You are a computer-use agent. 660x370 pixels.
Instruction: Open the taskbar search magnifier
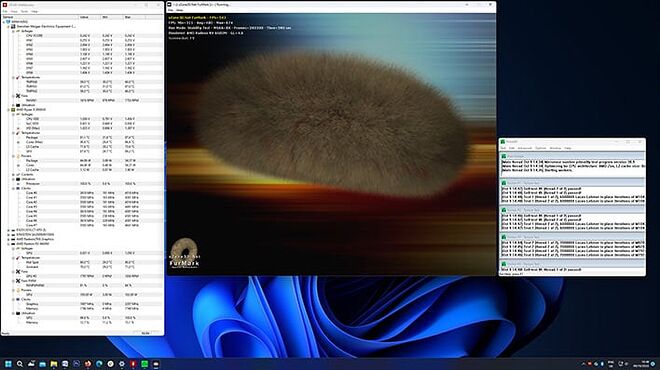tap(20, 364)
